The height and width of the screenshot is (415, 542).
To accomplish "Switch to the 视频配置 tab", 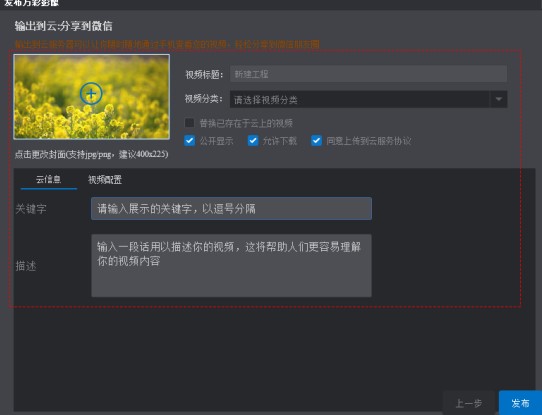I will (105, 180).
